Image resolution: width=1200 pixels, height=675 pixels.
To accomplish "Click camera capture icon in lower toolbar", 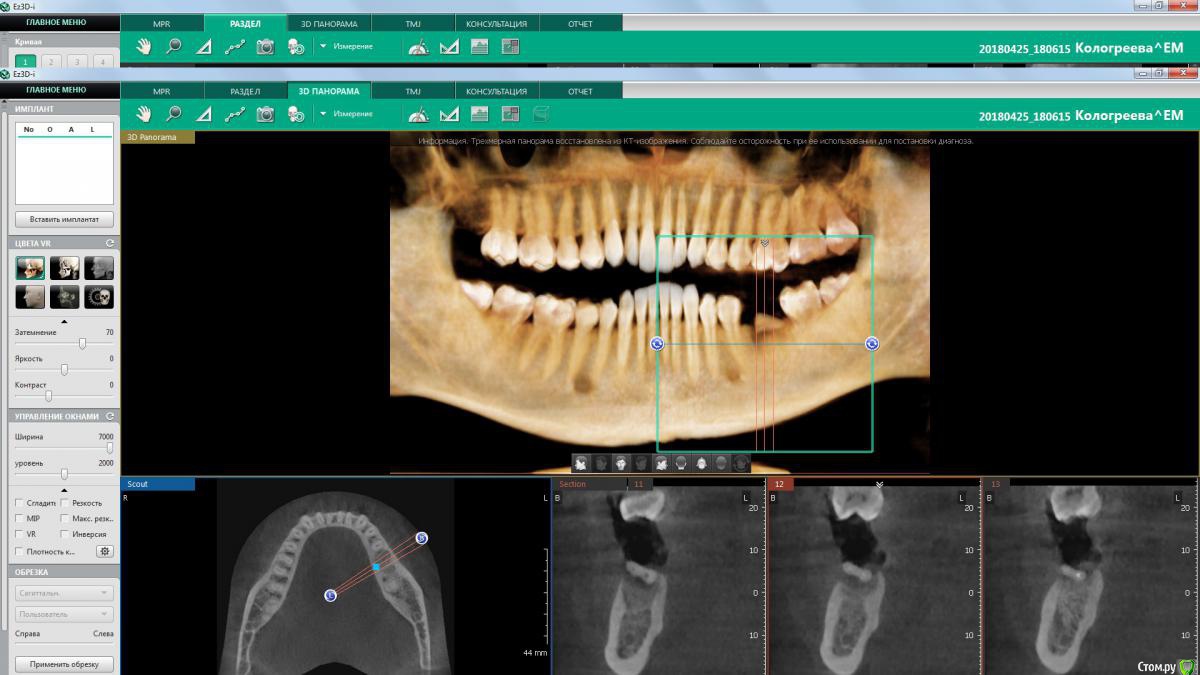I will (x=265, y=114).
